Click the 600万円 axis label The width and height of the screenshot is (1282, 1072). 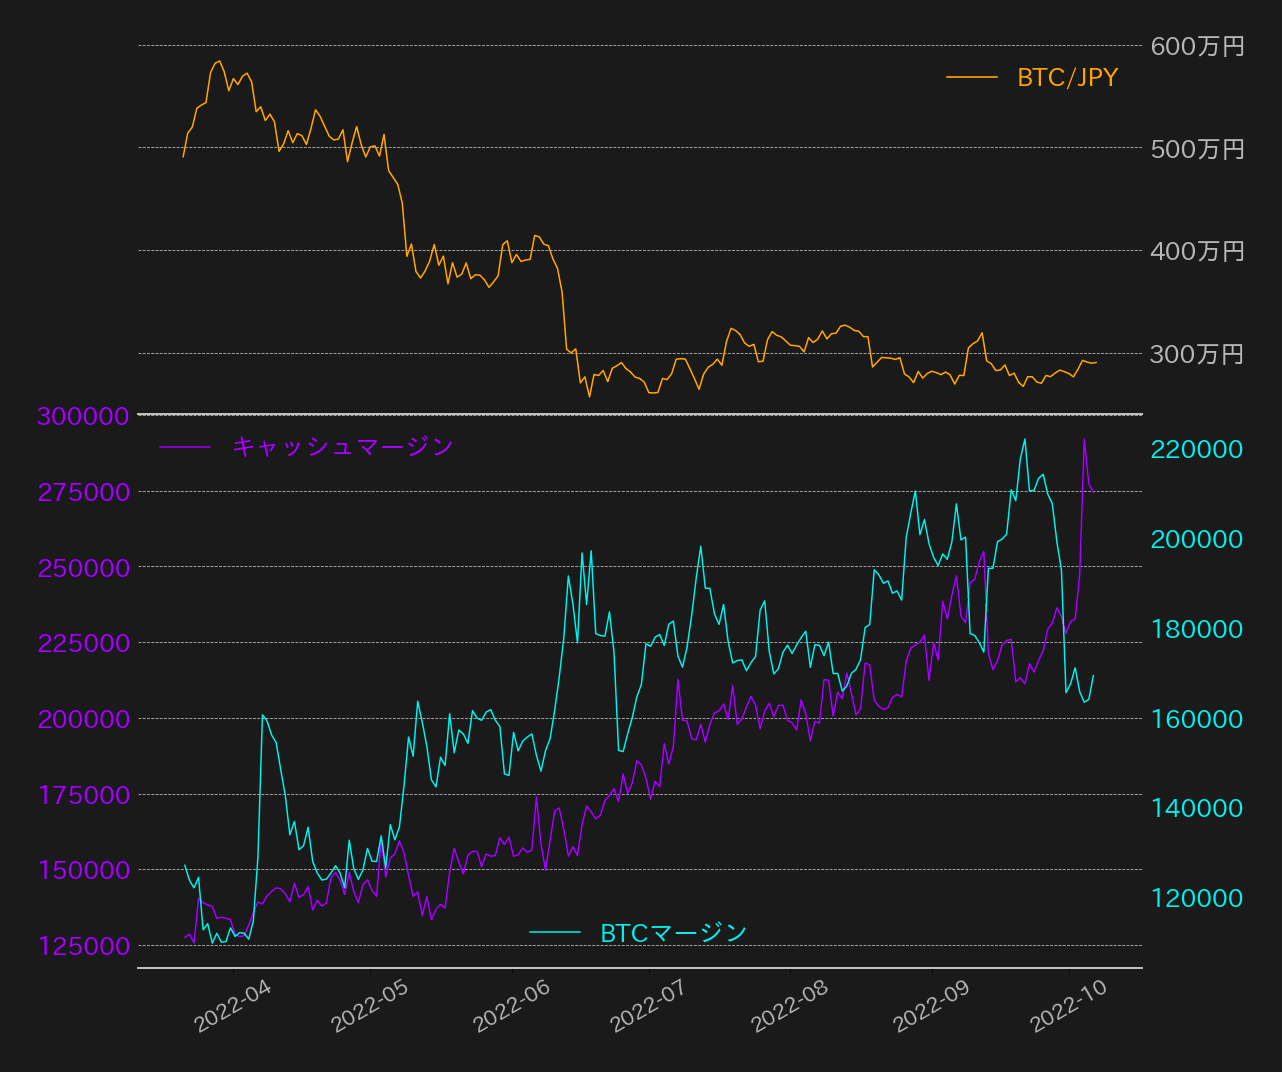(1197, 46)
